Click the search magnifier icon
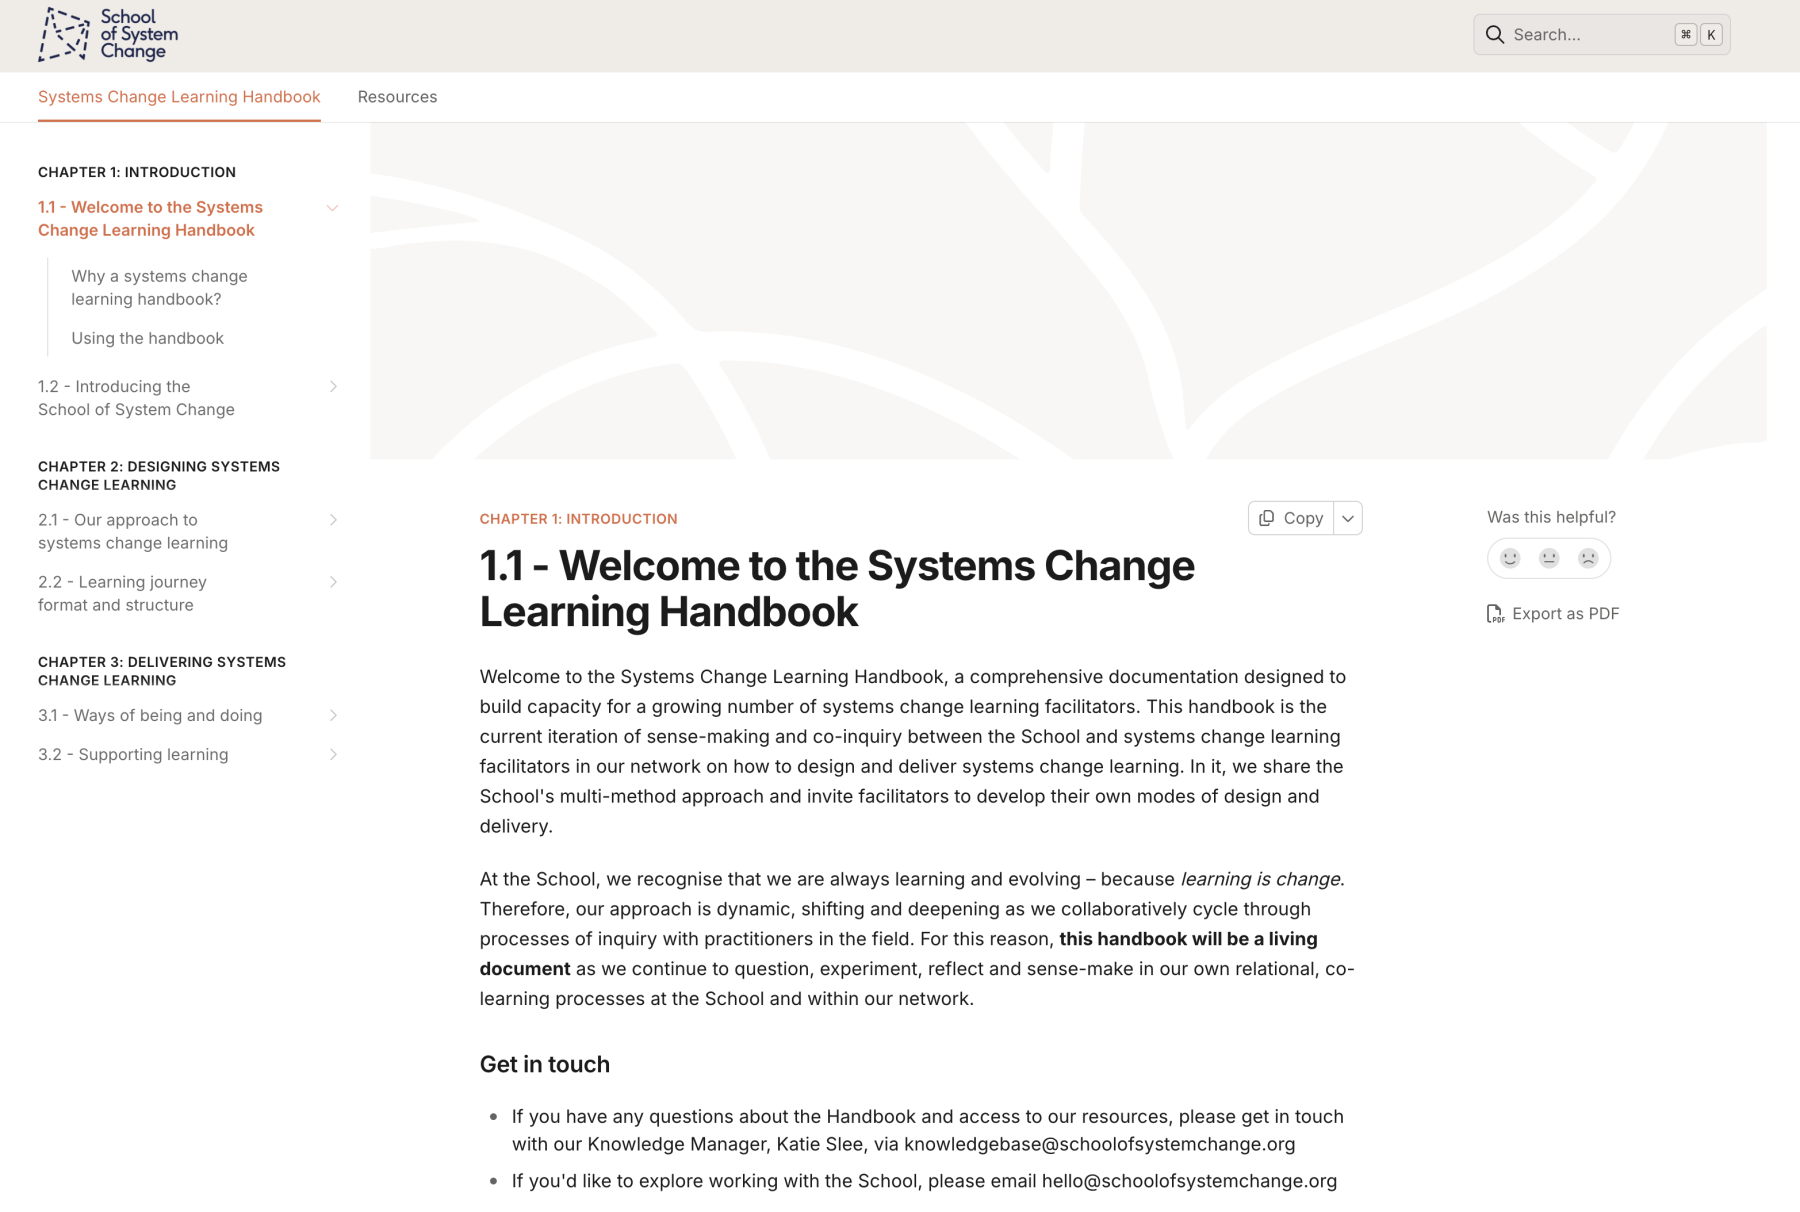 pyautogui.click(x=1495, y=35)
